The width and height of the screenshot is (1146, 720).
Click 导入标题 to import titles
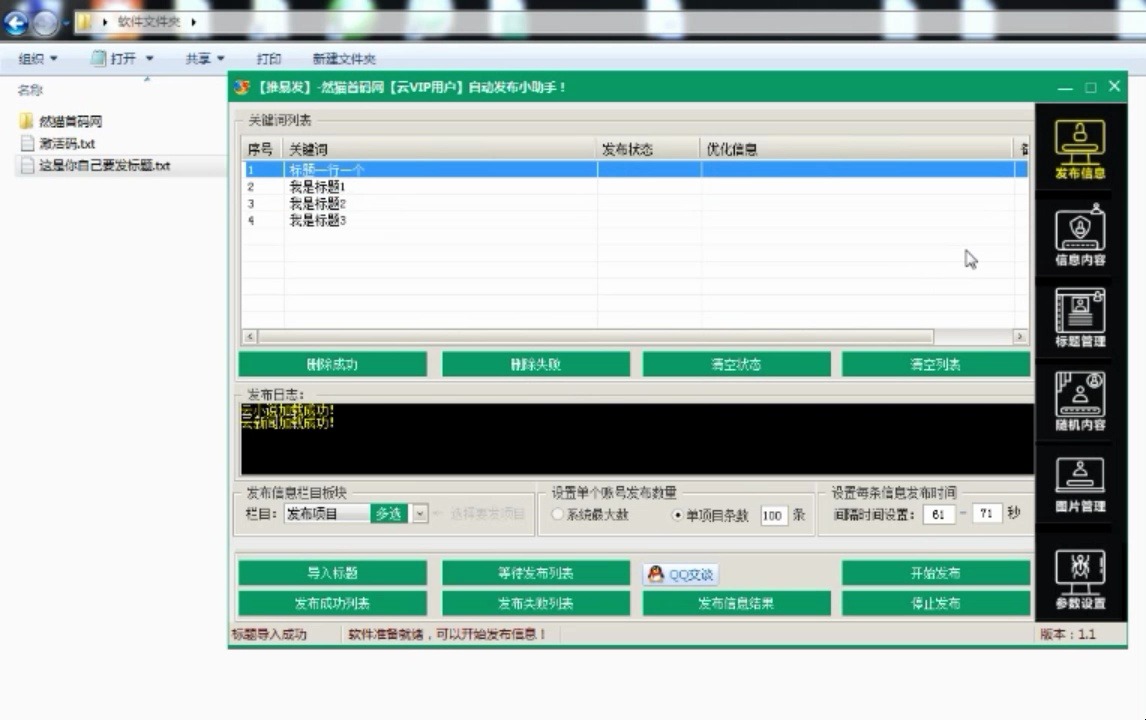click(x=332, y=573)
